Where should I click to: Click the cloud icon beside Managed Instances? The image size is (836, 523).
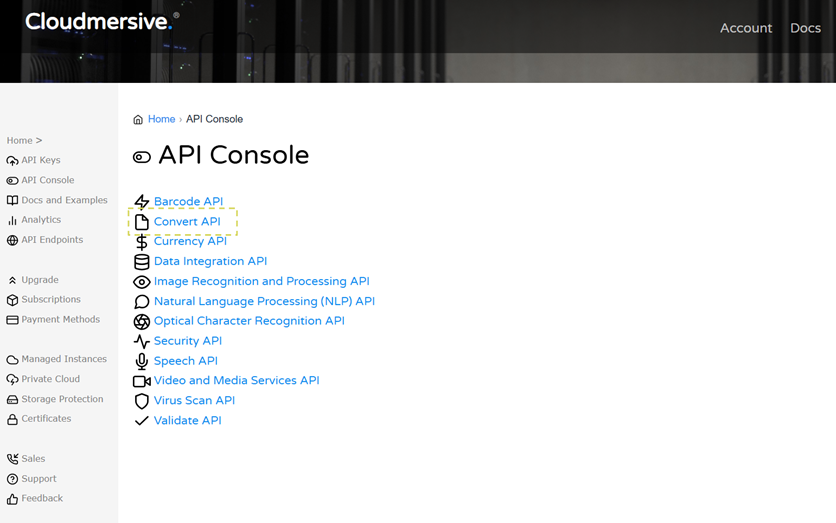(12, 360)
